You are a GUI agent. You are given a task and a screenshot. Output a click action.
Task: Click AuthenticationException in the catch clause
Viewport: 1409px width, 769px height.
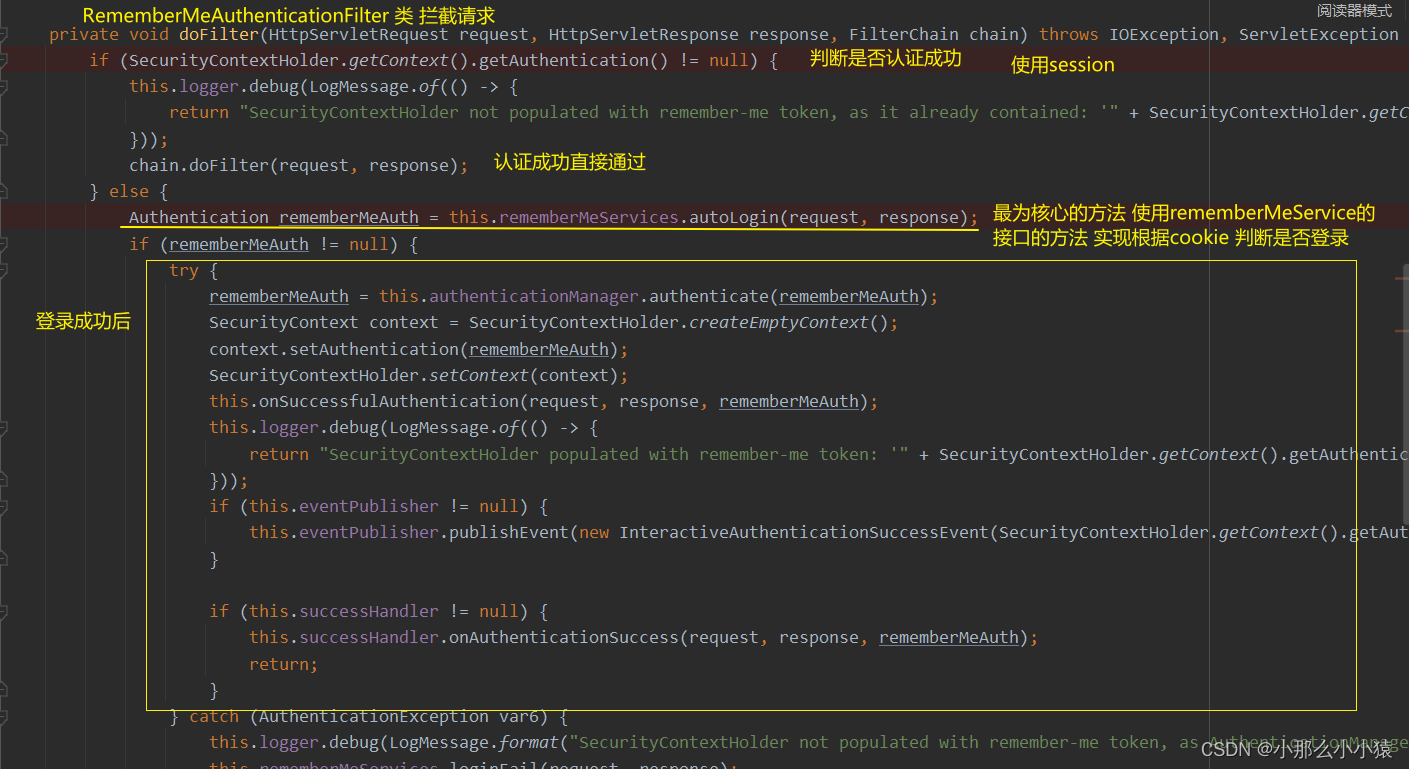click(374, 716)
